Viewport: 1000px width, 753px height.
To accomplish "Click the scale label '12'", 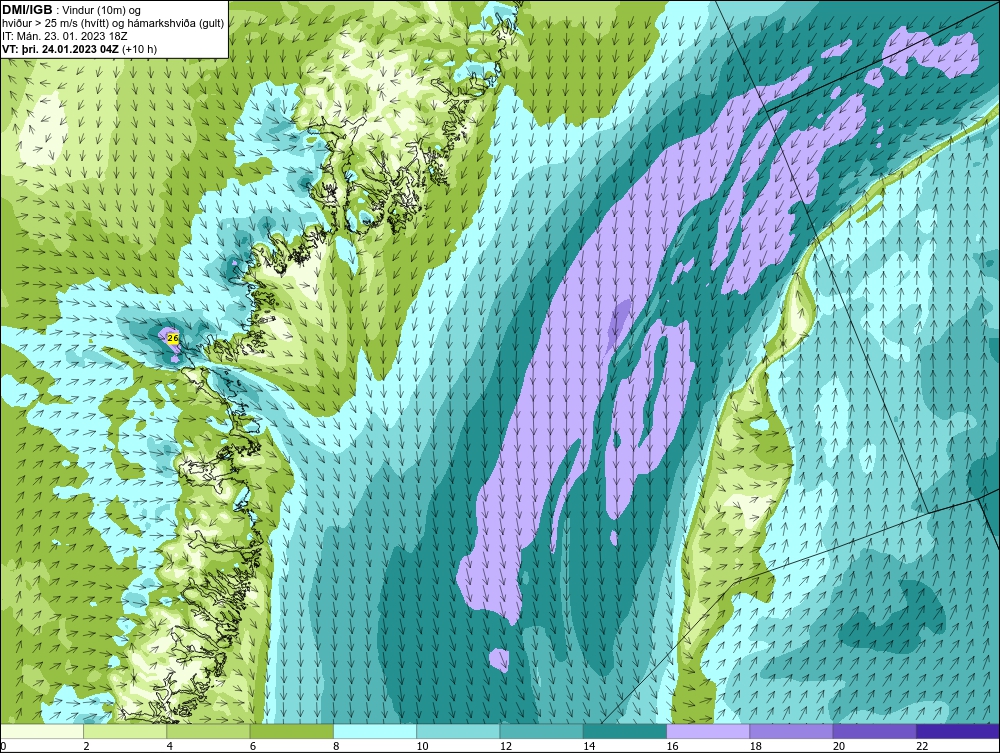I will tap(506, 746).
